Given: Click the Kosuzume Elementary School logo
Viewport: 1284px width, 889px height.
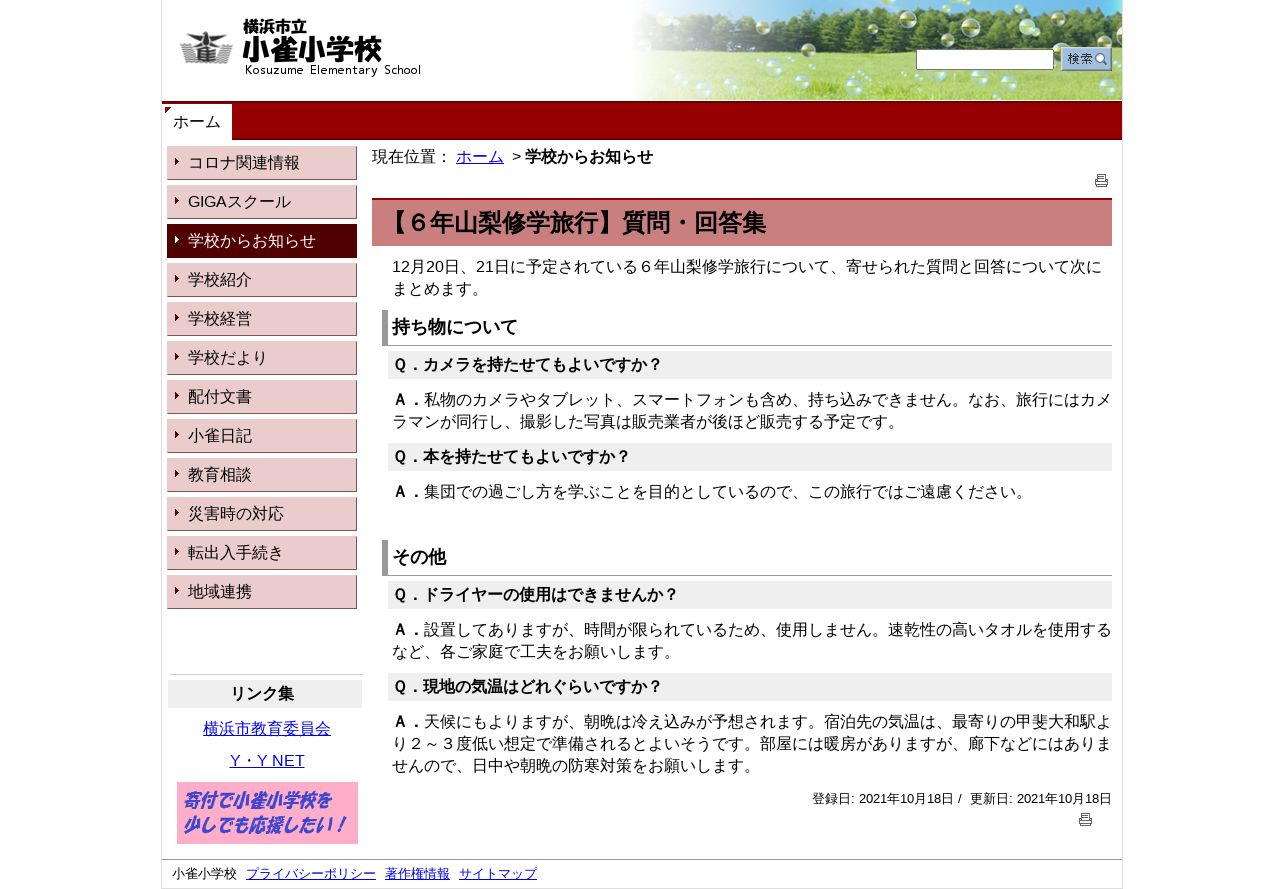Looking at the screenshot, I should (x=300, y=47).
